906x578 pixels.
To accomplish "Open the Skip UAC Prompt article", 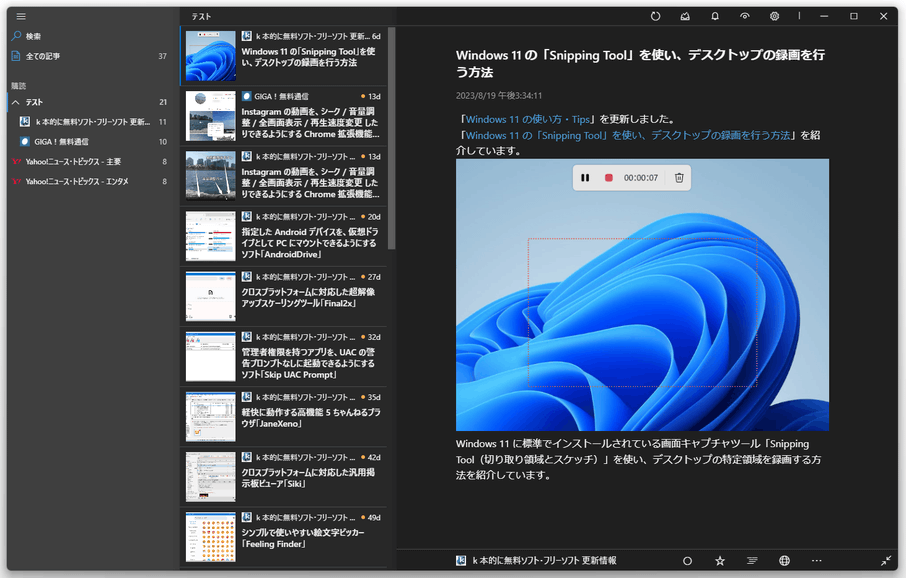I will [x=284, y=356].
